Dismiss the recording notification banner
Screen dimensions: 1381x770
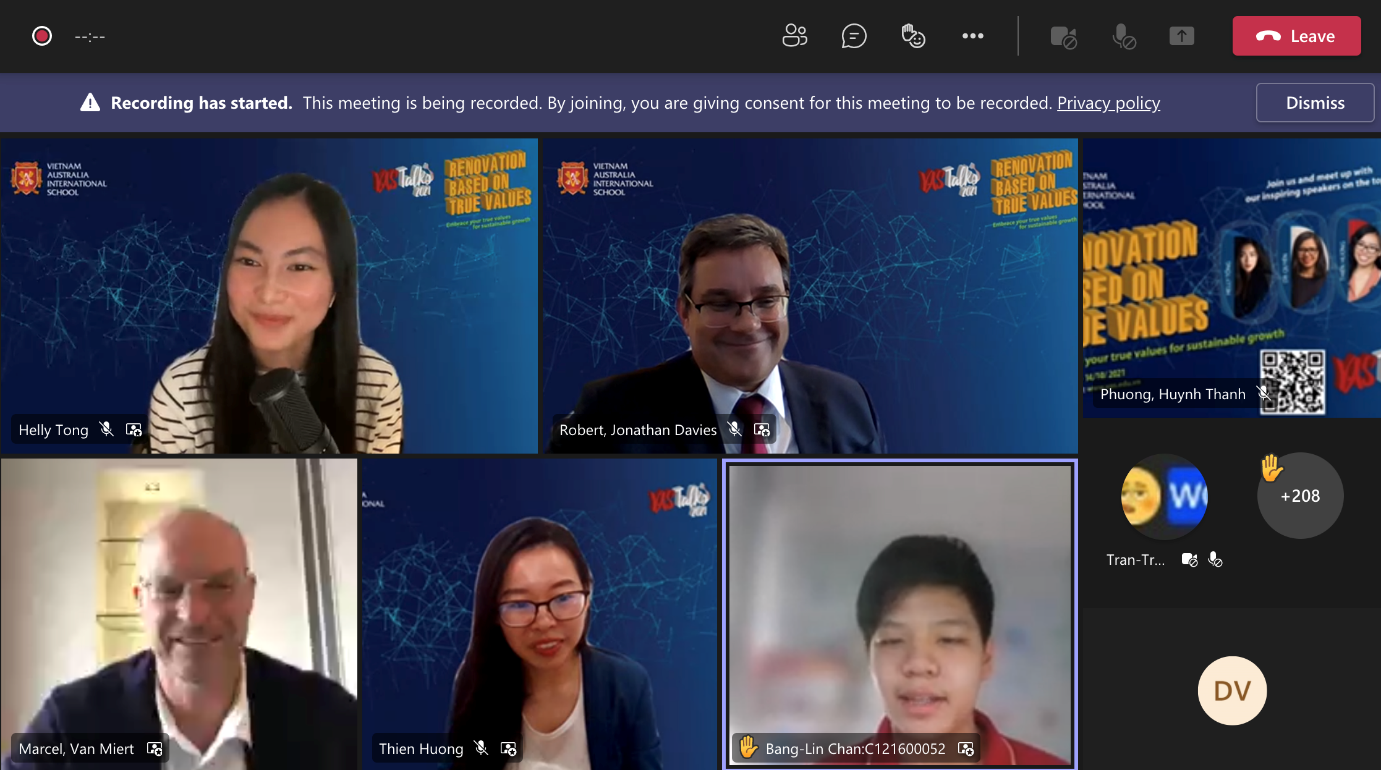pos(1314,103)
